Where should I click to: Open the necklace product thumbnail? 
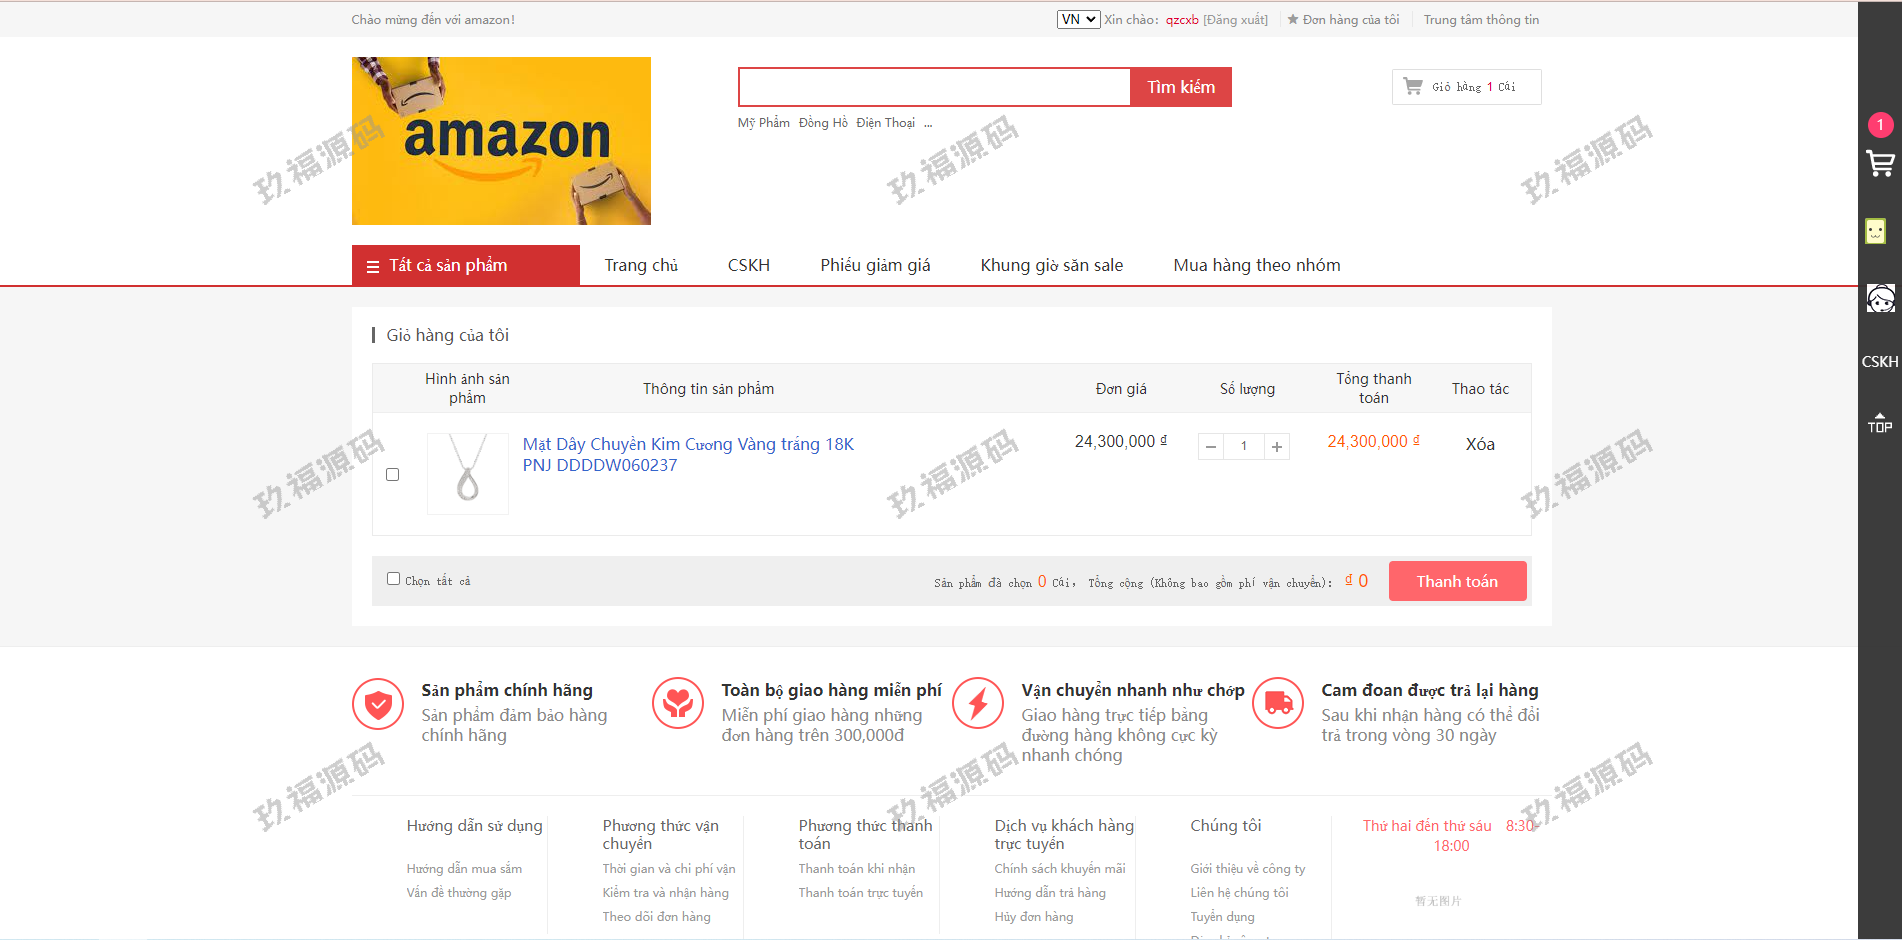click(x=468, y=474)
